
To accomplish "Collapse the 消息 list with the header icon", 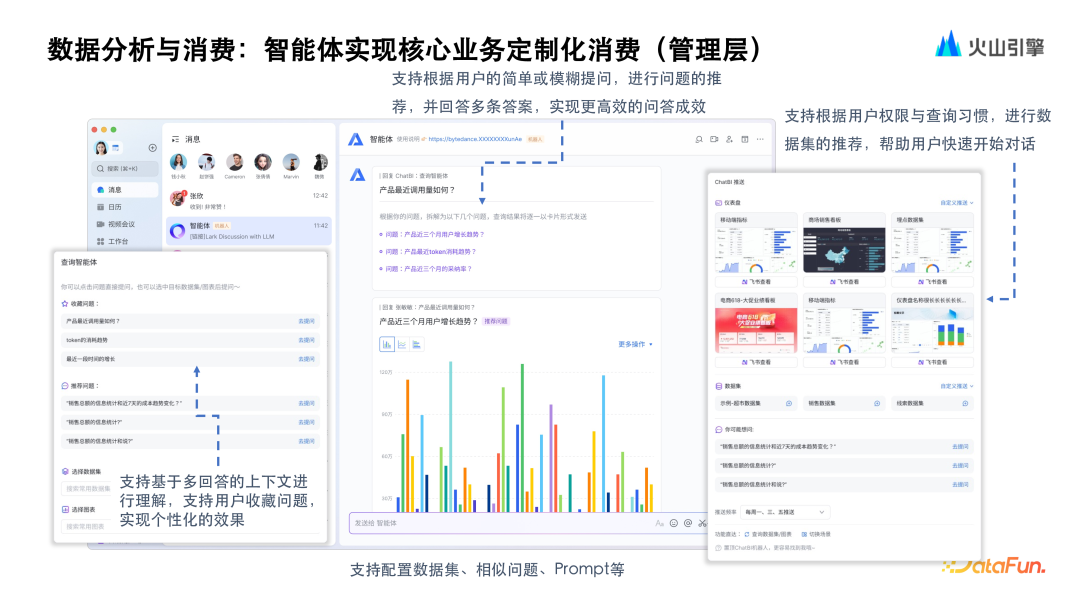I will click(x=176, y=139).
